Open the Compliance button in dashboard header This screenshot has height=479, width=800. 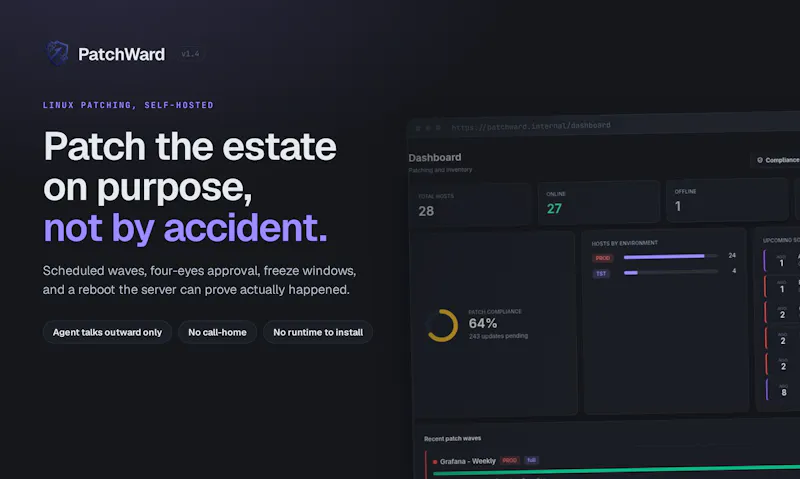pos(777,160)
